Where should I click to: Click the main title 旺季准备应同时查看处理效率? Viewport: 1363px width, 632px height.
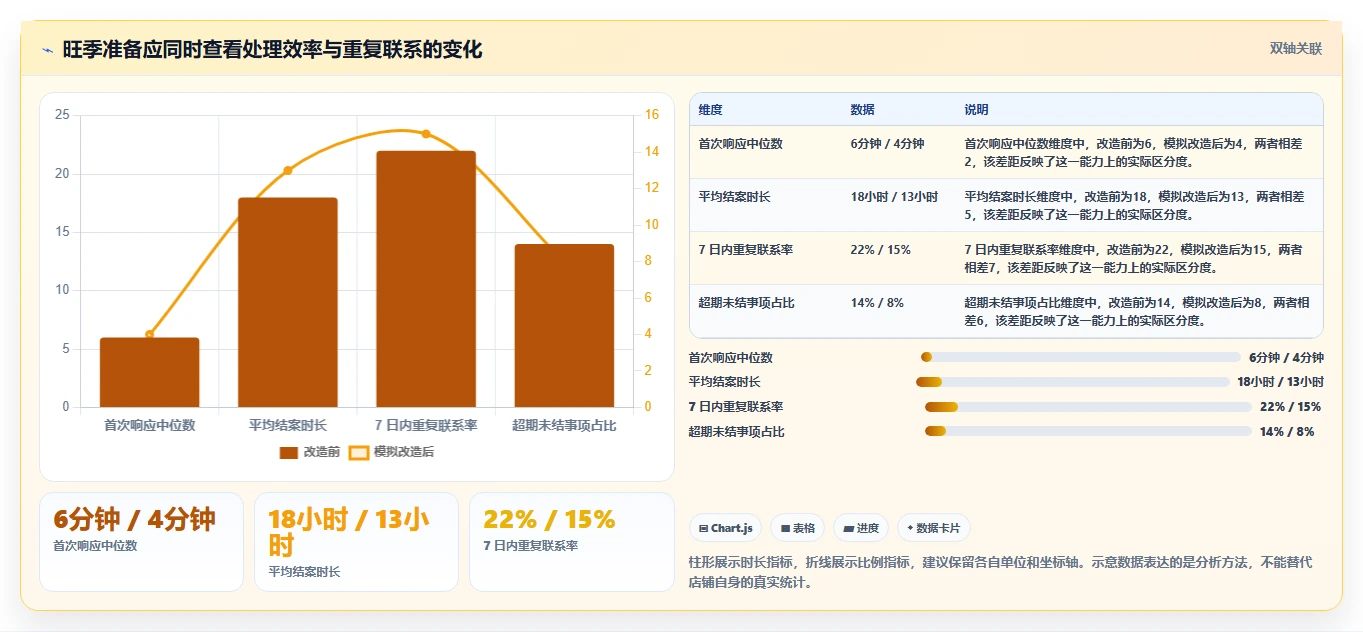[272, 50]
